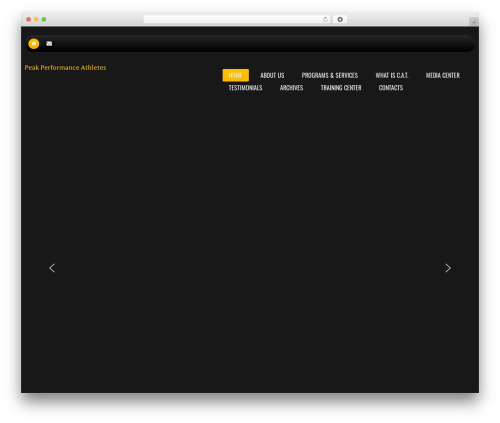Navigate to WHAT IS C.A.T.
500x423 pixels.
392,75
